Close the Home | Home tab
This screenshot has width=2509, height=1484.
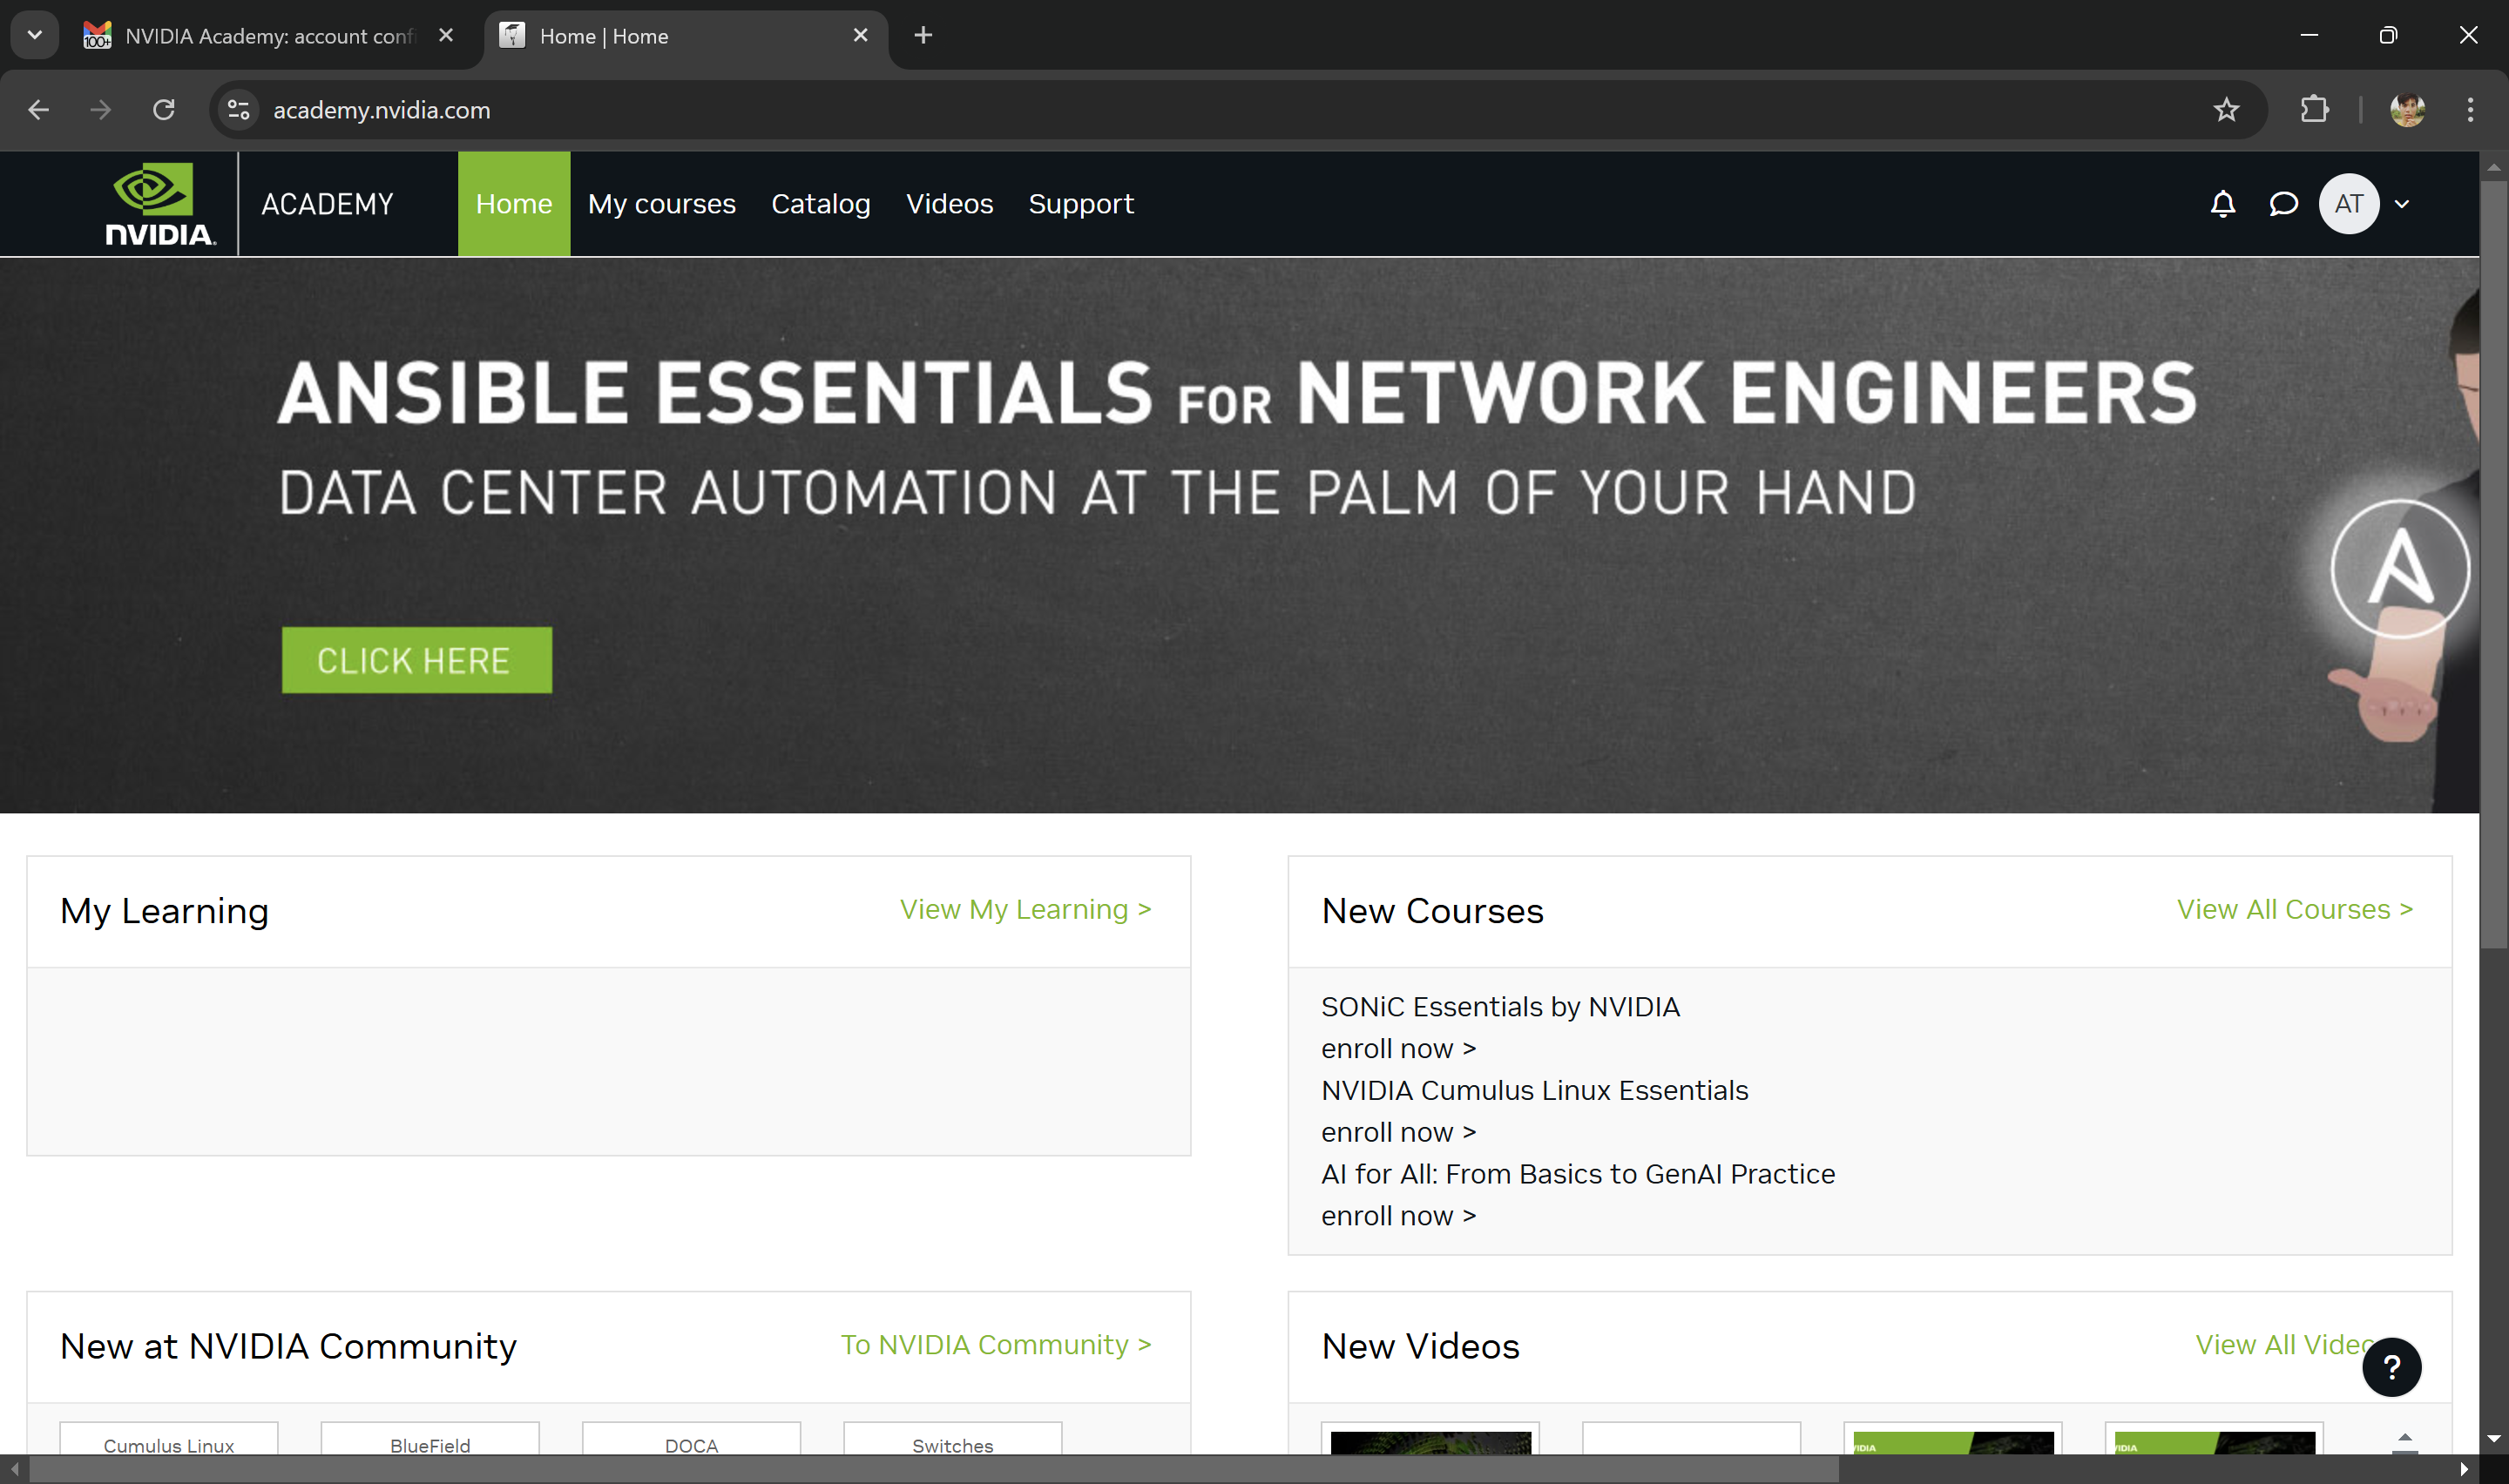[x=860, y=35]
